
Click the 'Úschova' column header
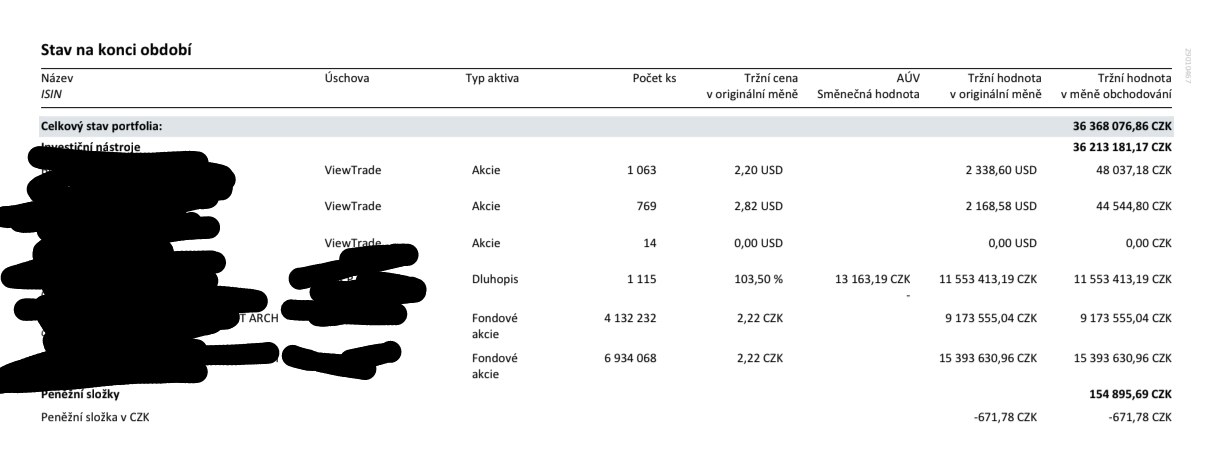[348, 77]
